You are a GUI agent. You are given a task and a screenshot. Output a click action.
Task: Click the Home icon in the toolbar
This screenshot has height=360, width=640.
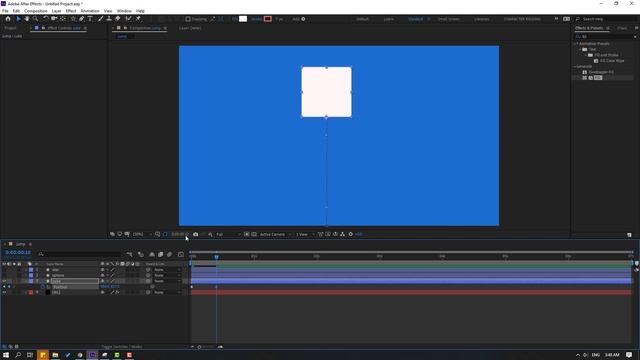pos(8,19)
